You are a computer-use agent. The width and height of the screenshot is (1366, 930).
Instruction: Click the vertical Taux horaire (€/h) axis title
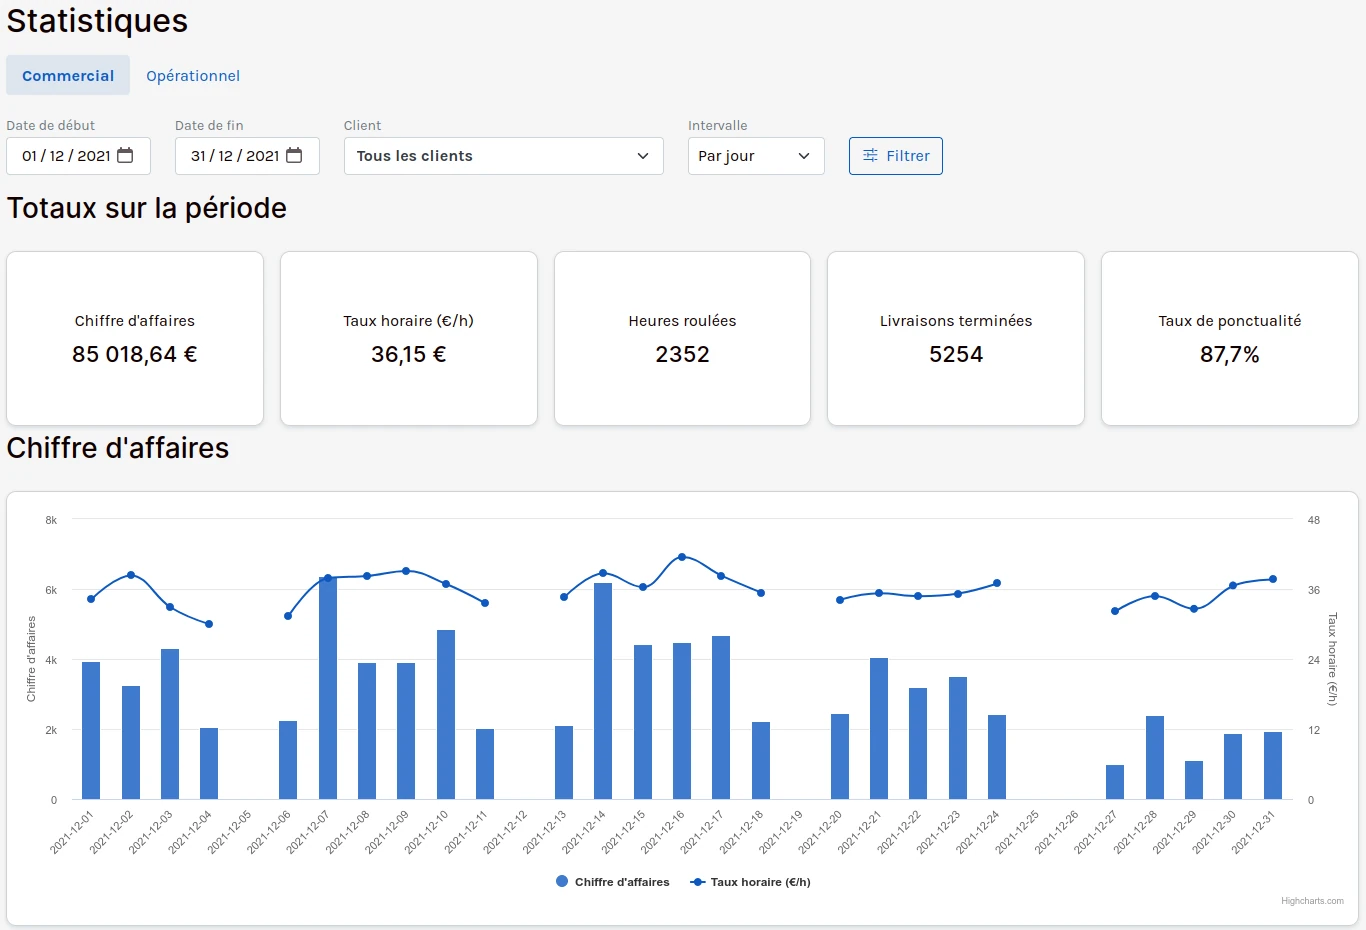[x=1332, y=659]
